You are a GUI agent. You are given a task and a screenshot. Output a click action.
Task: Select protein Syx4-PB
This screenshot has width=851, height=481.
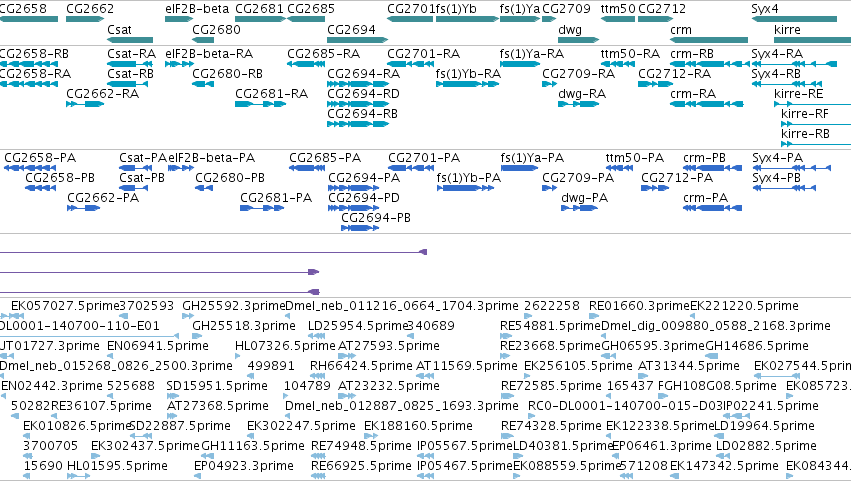tap(784, 188)
